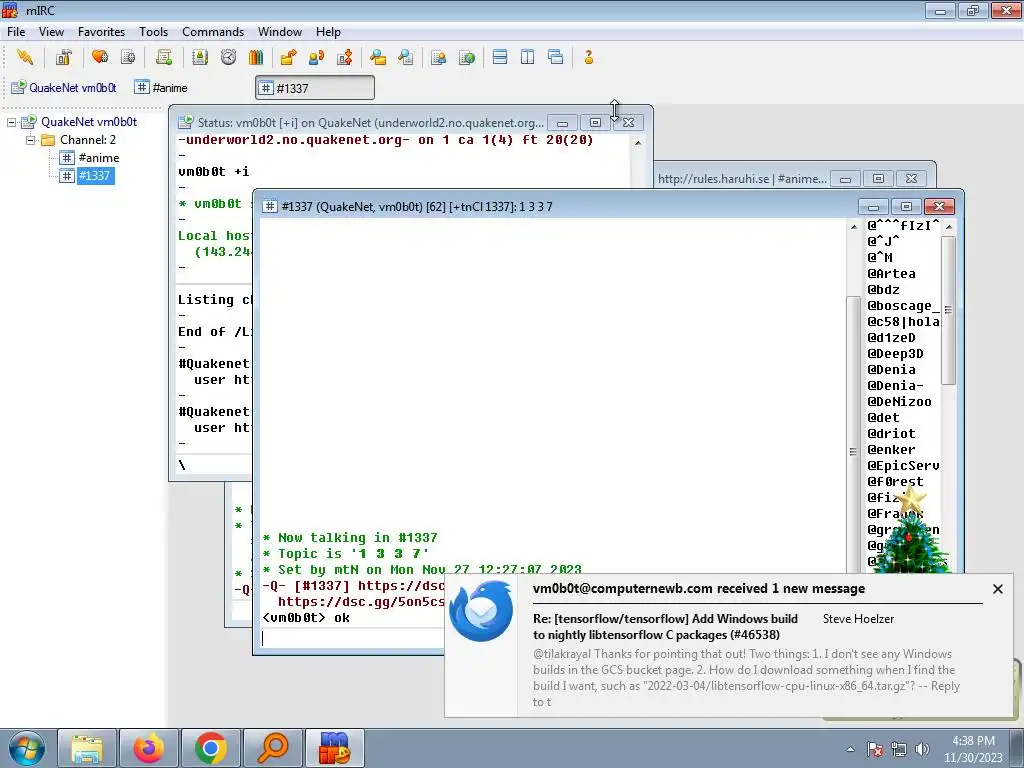Open the Window menu
Image resolution: width=1024 pixels, height=768 pixels.
pyautogui.click(x=280, y=31)
